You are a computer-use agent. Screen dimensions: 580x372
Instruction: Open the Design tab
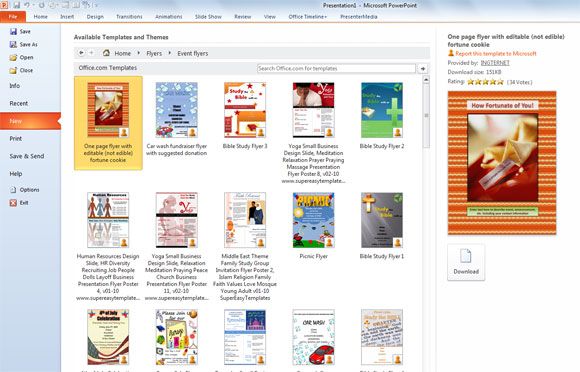click(95, 17)
